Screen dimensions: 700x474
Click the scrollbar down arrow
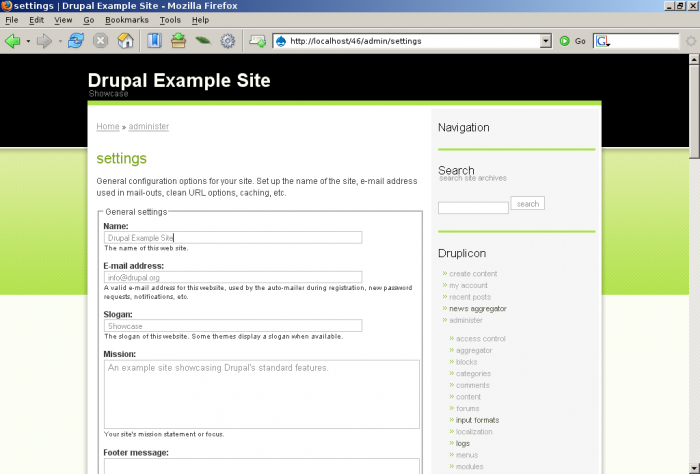(x=694, y=468)
